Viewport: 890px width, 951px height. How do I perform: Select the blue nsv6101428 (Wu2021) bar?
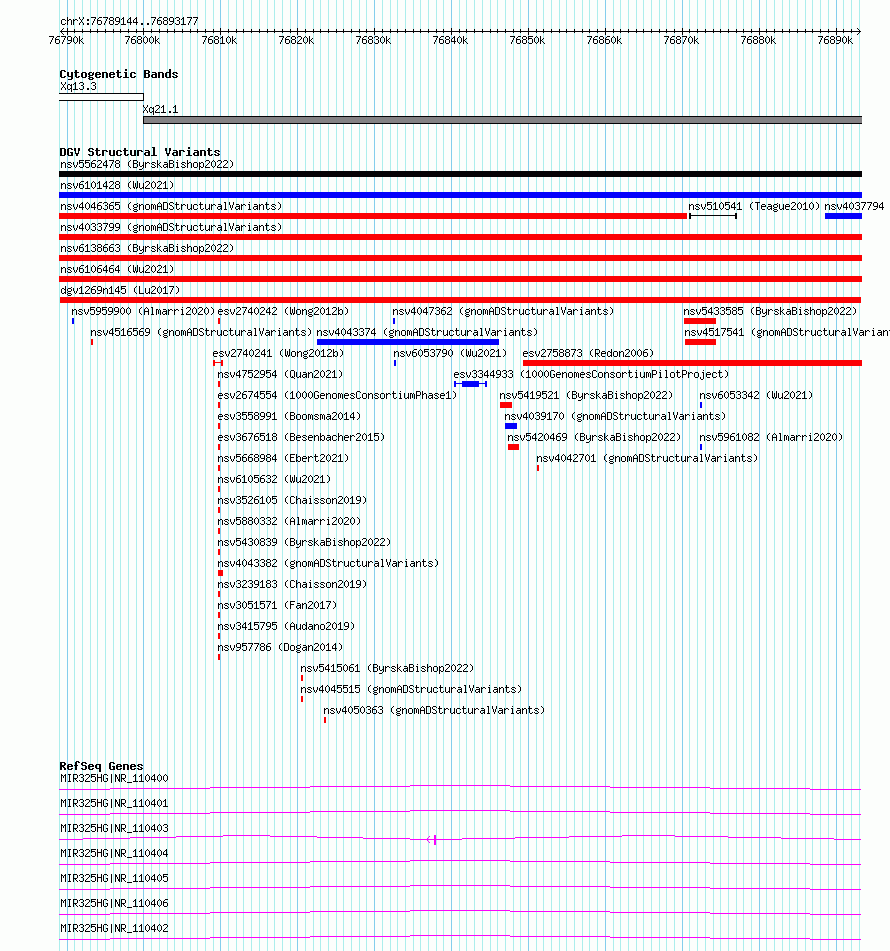click(x=460, y=195)
